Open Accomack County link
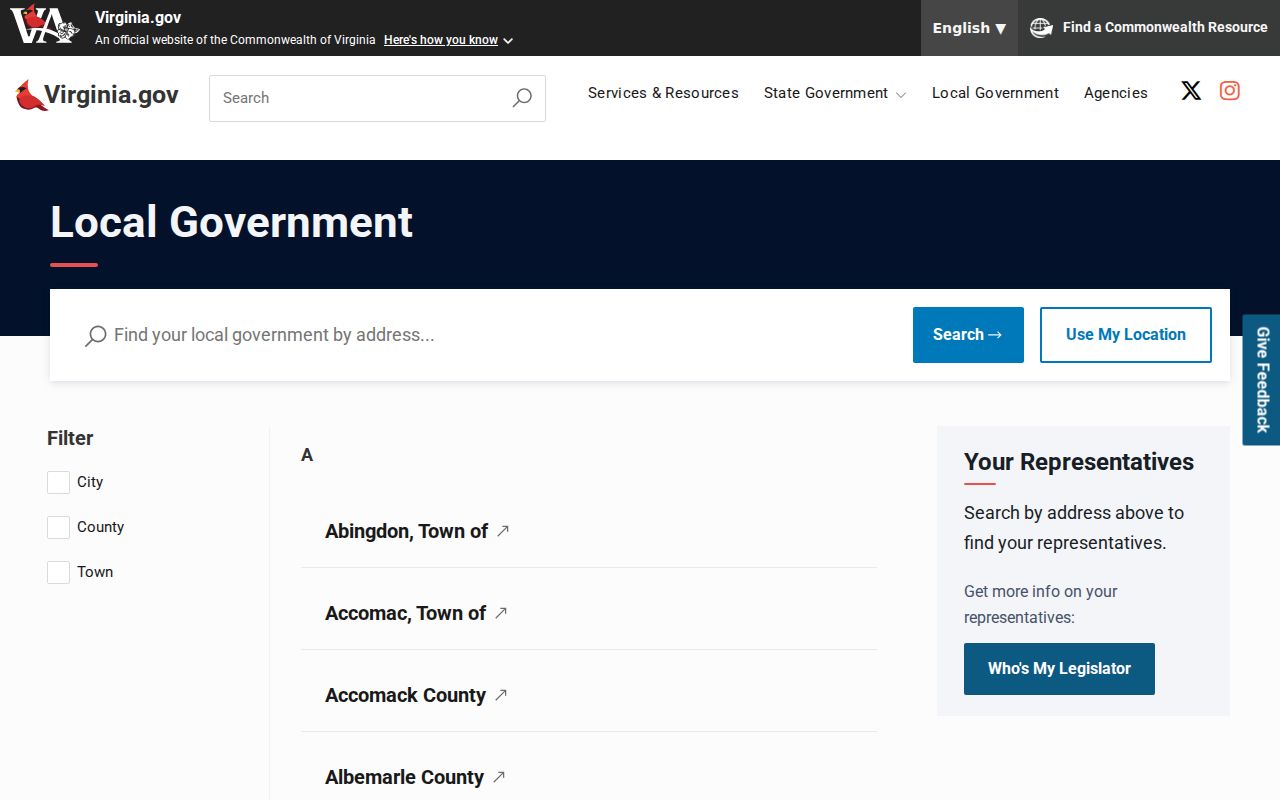This screenshot has width=1280, height=800. click(x=405, y=695)
